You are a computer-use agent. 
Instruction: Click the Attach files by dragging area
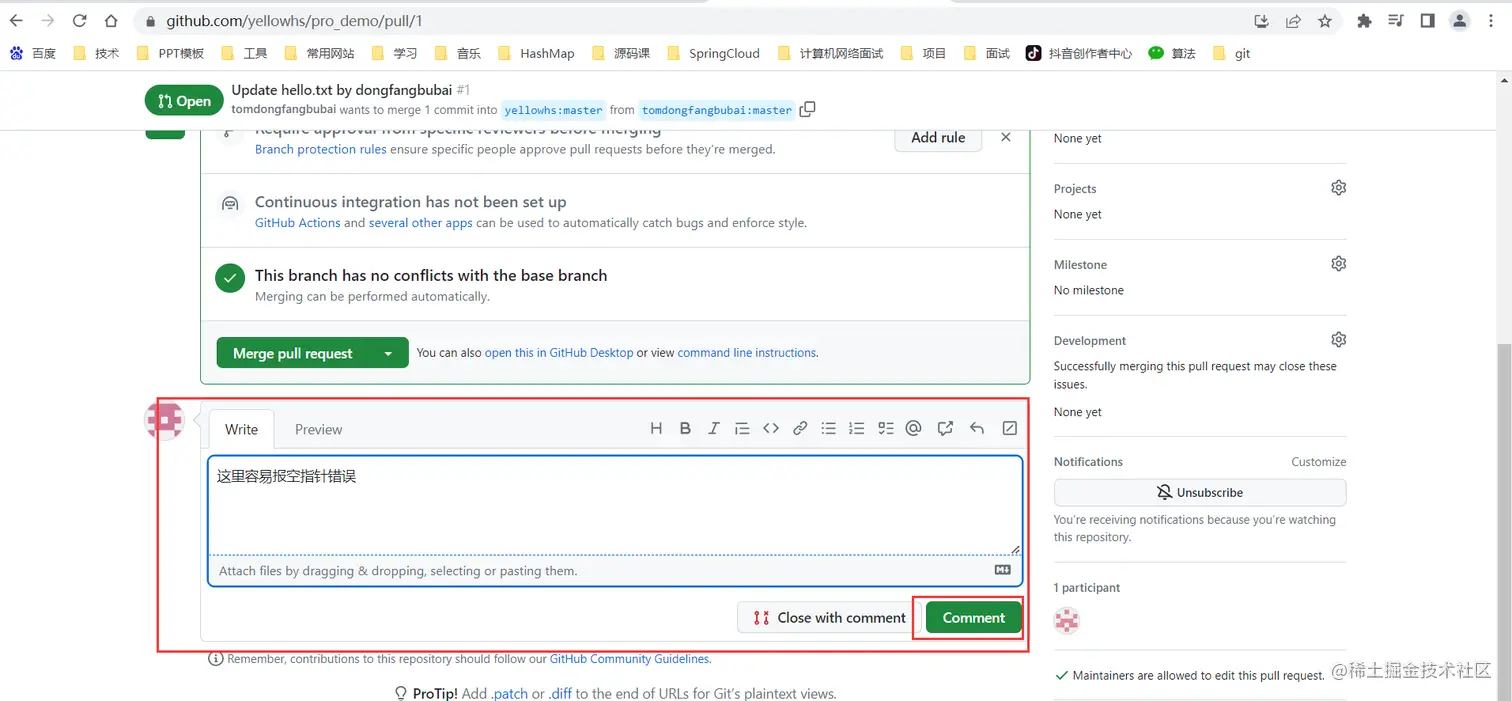pyautogui.click(x=615, y=571)
